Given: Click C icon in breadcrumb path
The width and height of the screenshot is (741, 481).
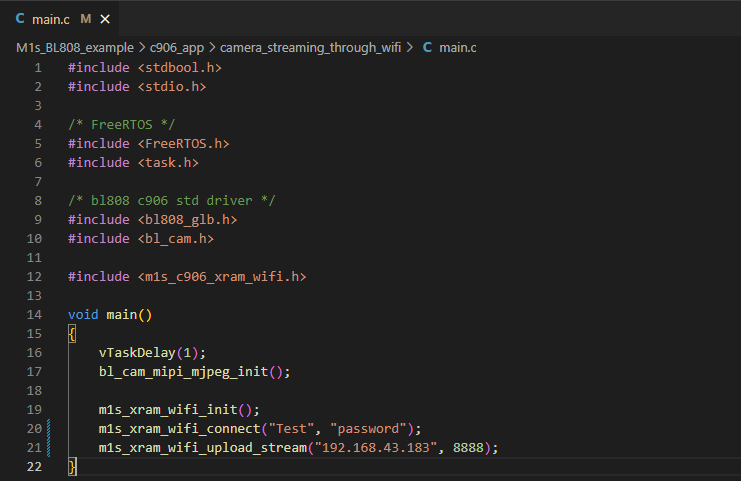Looking at the screenshot, I should [427, 47].
